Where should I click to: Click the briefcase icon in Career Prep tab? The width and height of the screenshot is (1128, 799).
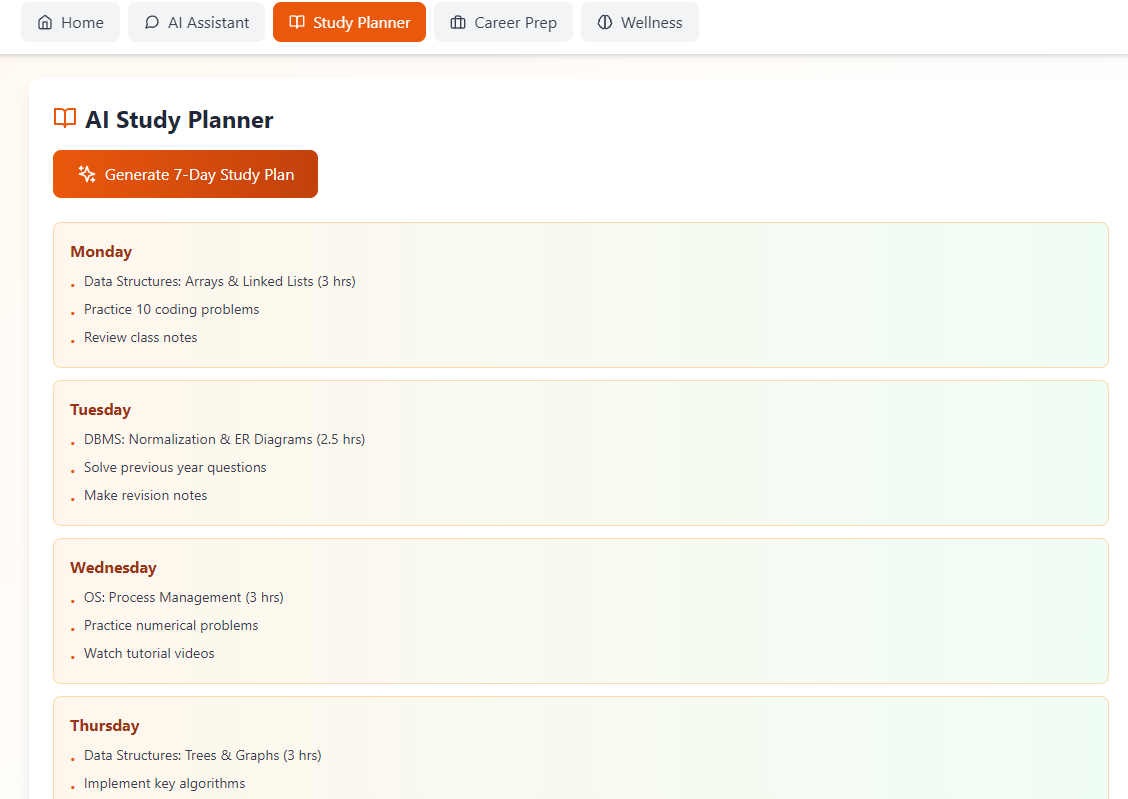tap(458, 22)
